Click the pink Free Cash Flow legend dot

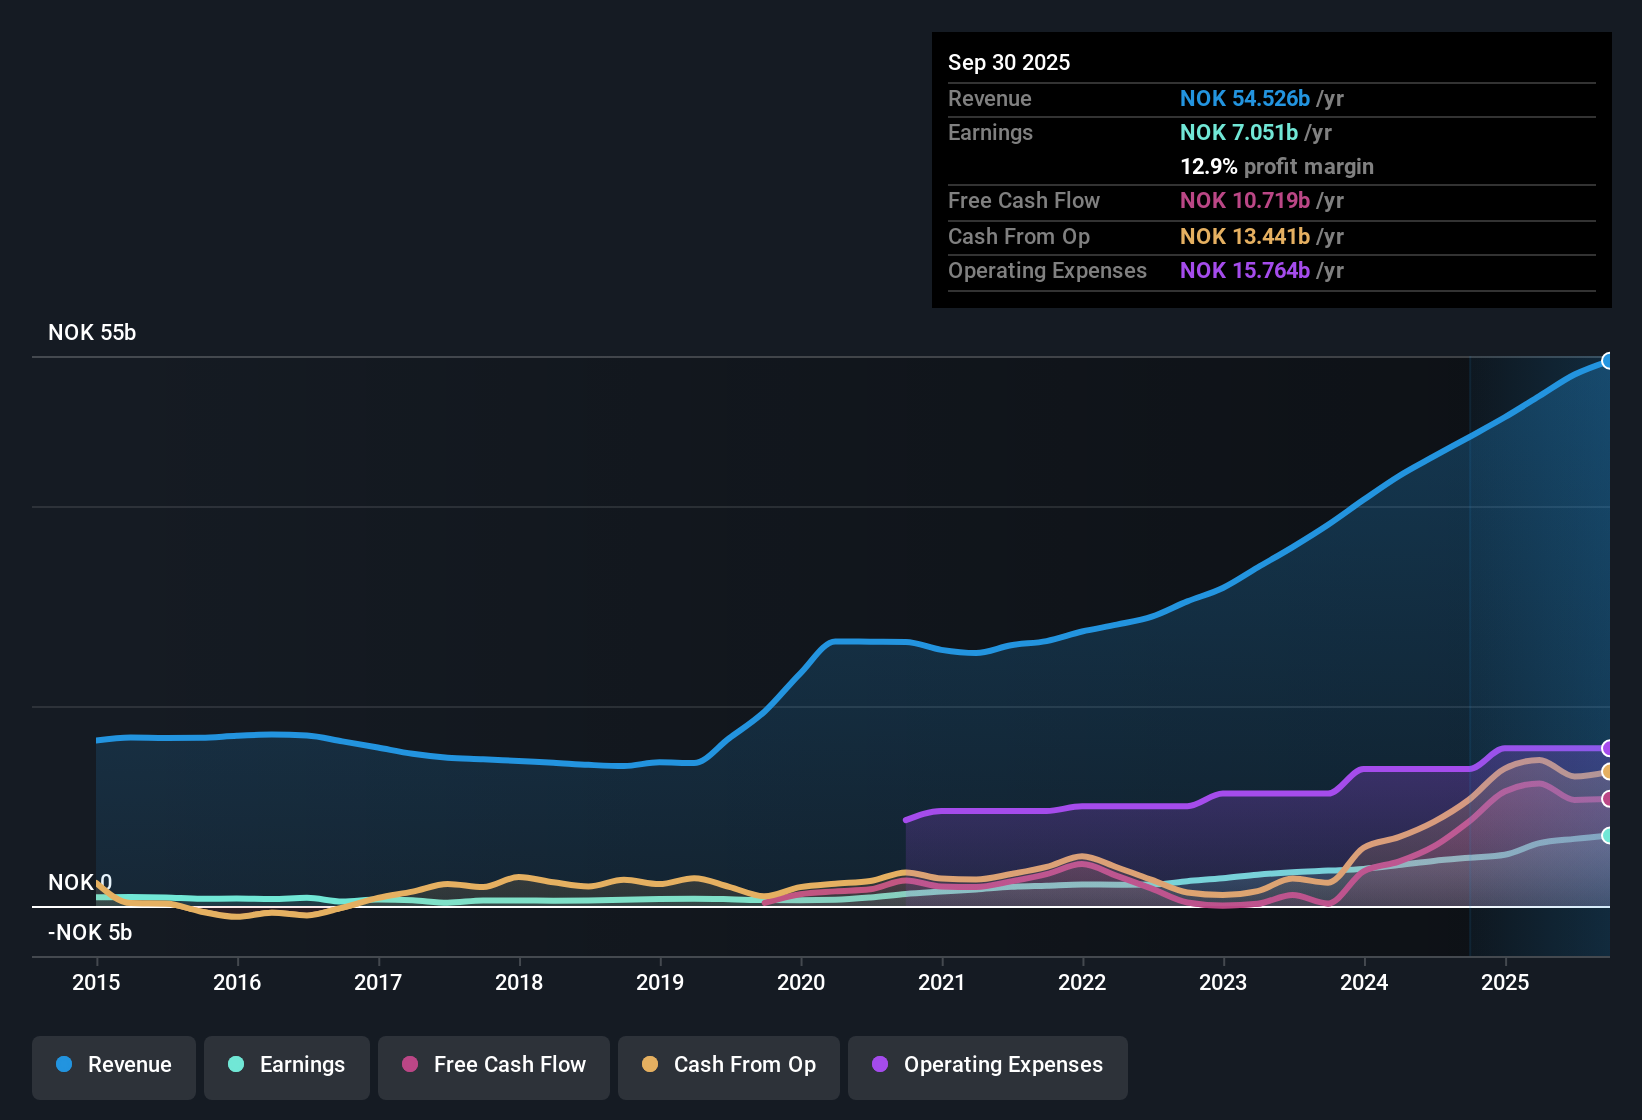(410, 1064)
